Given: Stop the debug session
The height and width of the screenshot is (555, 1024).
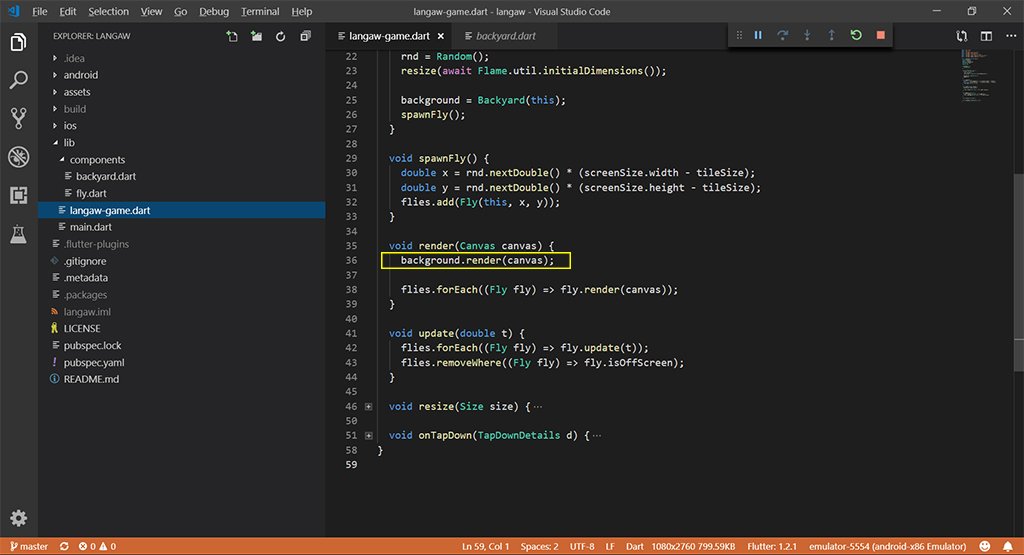Looking at the screenshot, I should 880,35.
